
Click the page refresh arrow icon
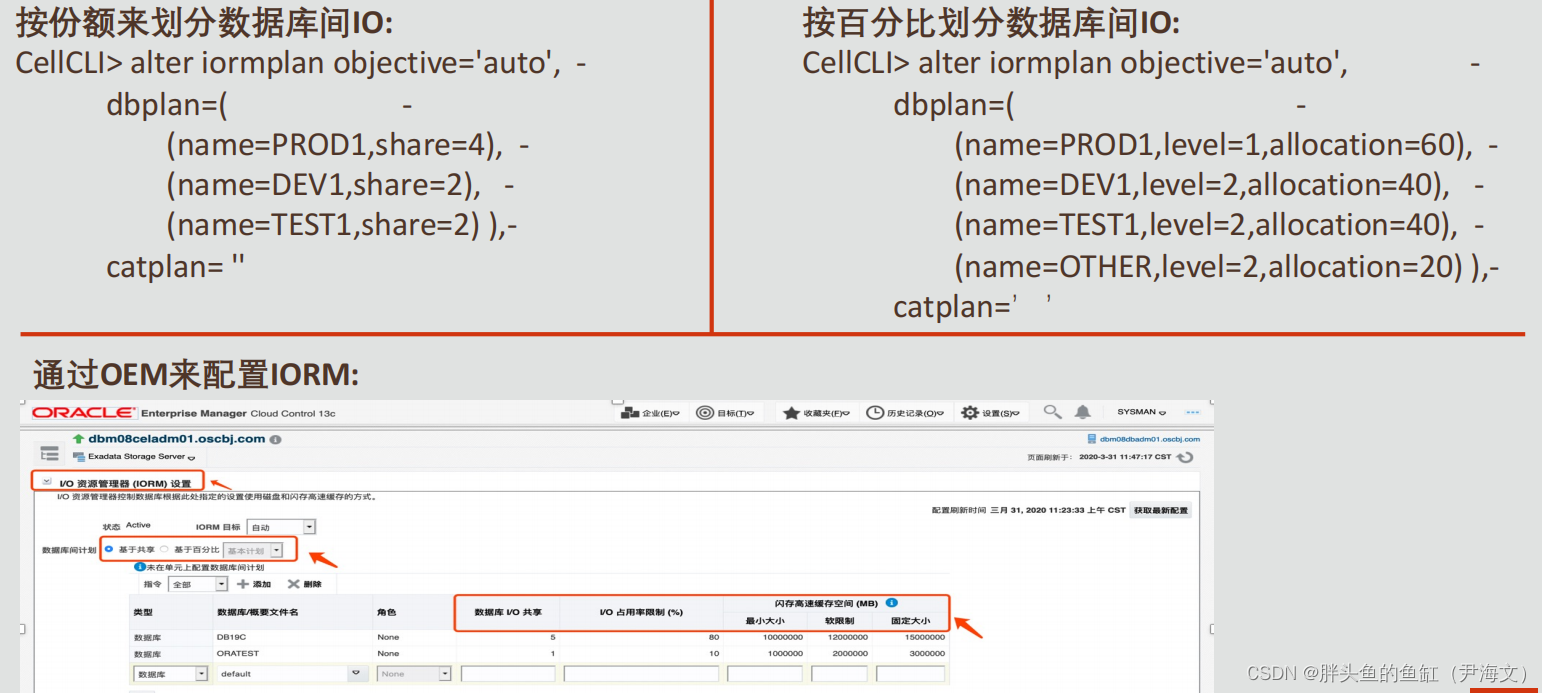click(1185, 457)
